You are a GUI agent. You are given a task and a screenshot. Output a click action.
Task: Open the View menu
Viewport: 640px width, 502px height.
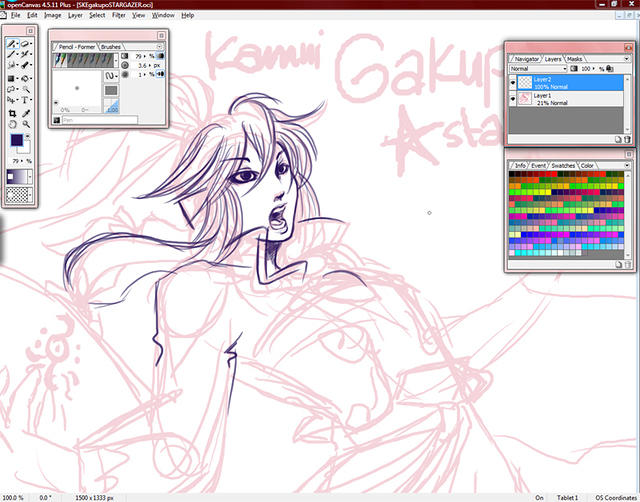coord(138,15)
